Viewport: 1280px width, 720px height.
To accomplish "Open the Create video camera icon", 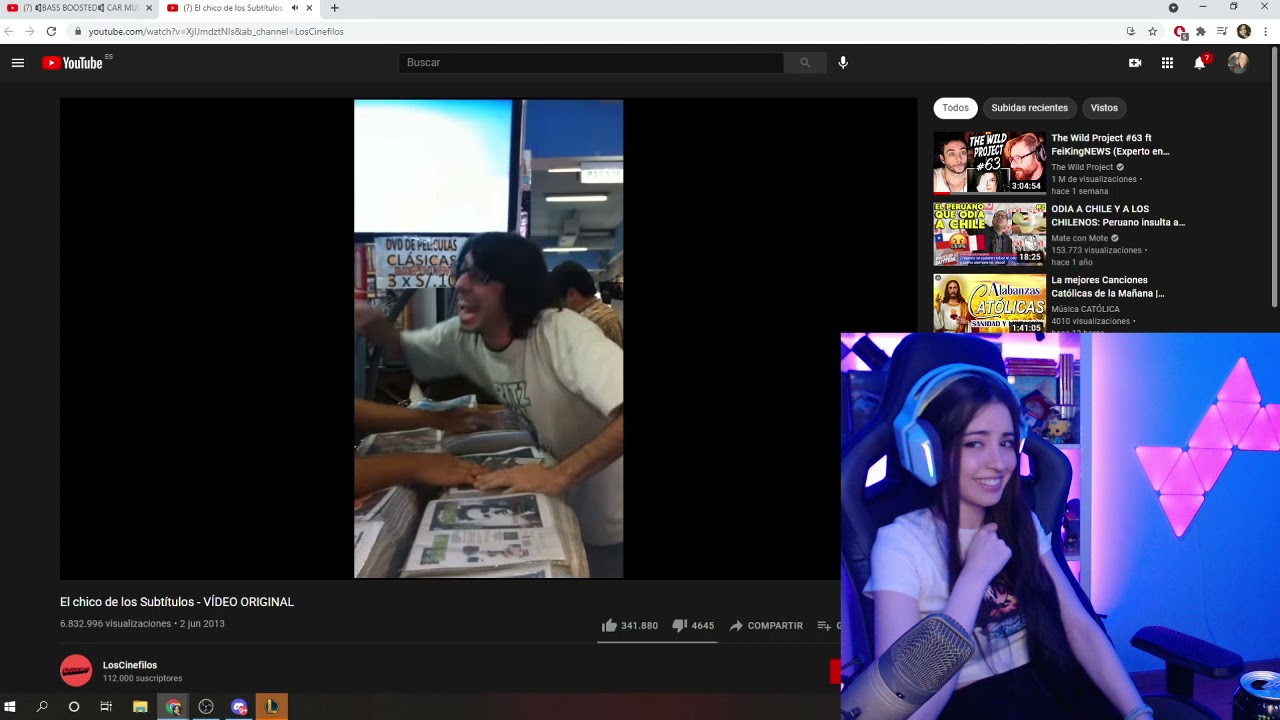I will [x=1135, y=63].
